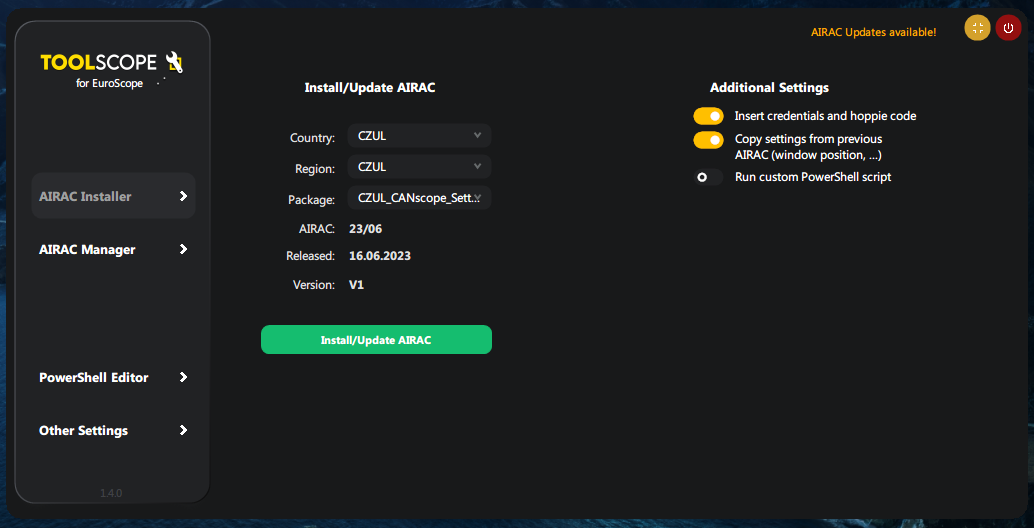Click the Package field label
This screenshot has height=528, width=1034.
coord(311,199)
